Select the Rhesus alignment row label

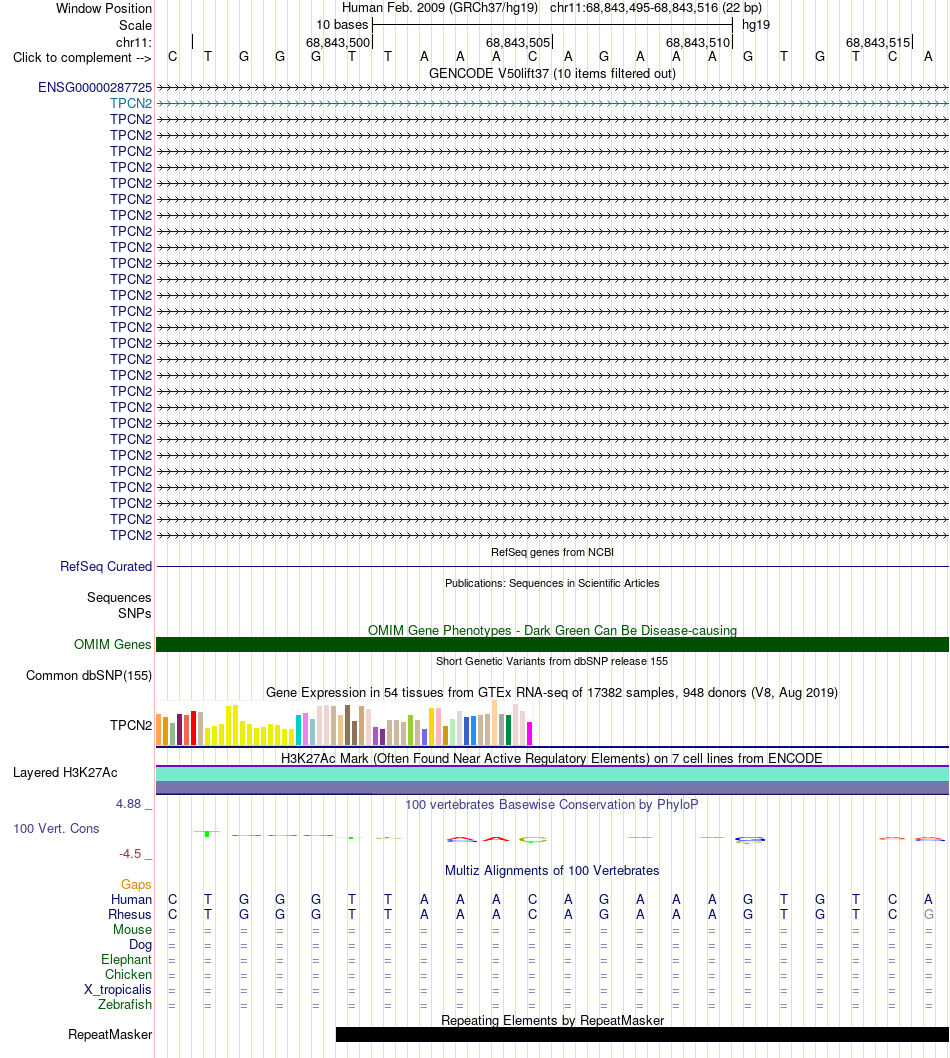click(x=130, y=914)
